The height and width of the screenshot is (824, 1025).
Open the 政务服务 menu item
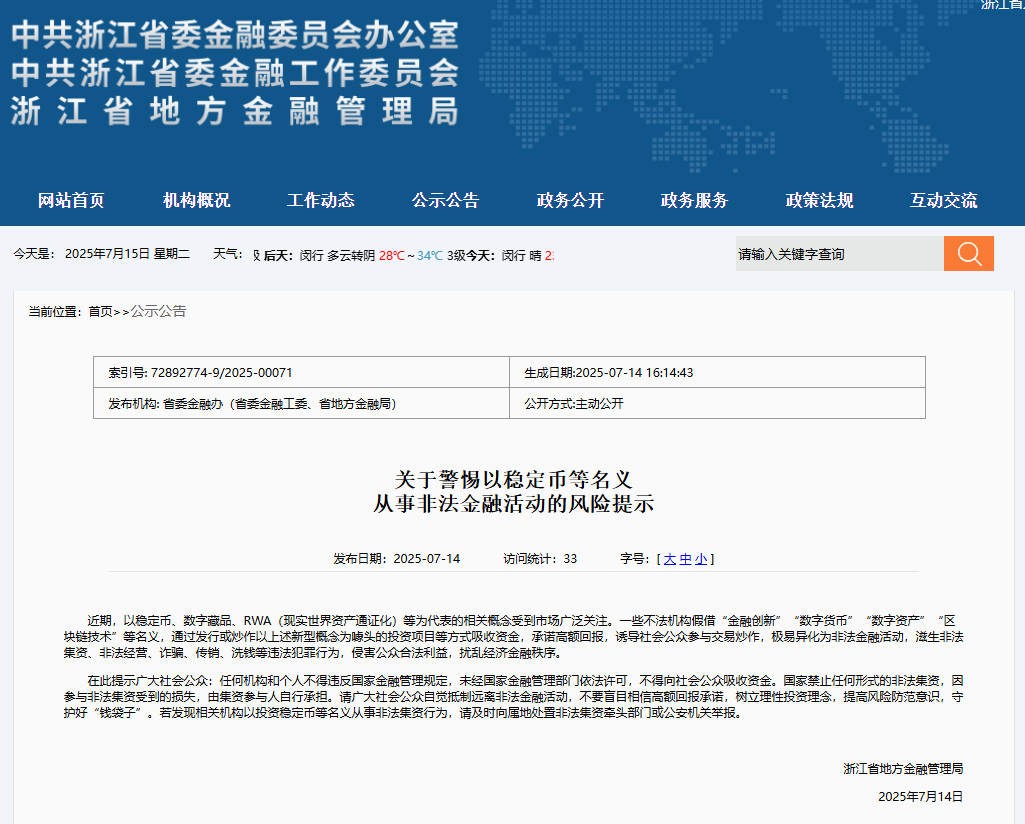click(694, 200)
